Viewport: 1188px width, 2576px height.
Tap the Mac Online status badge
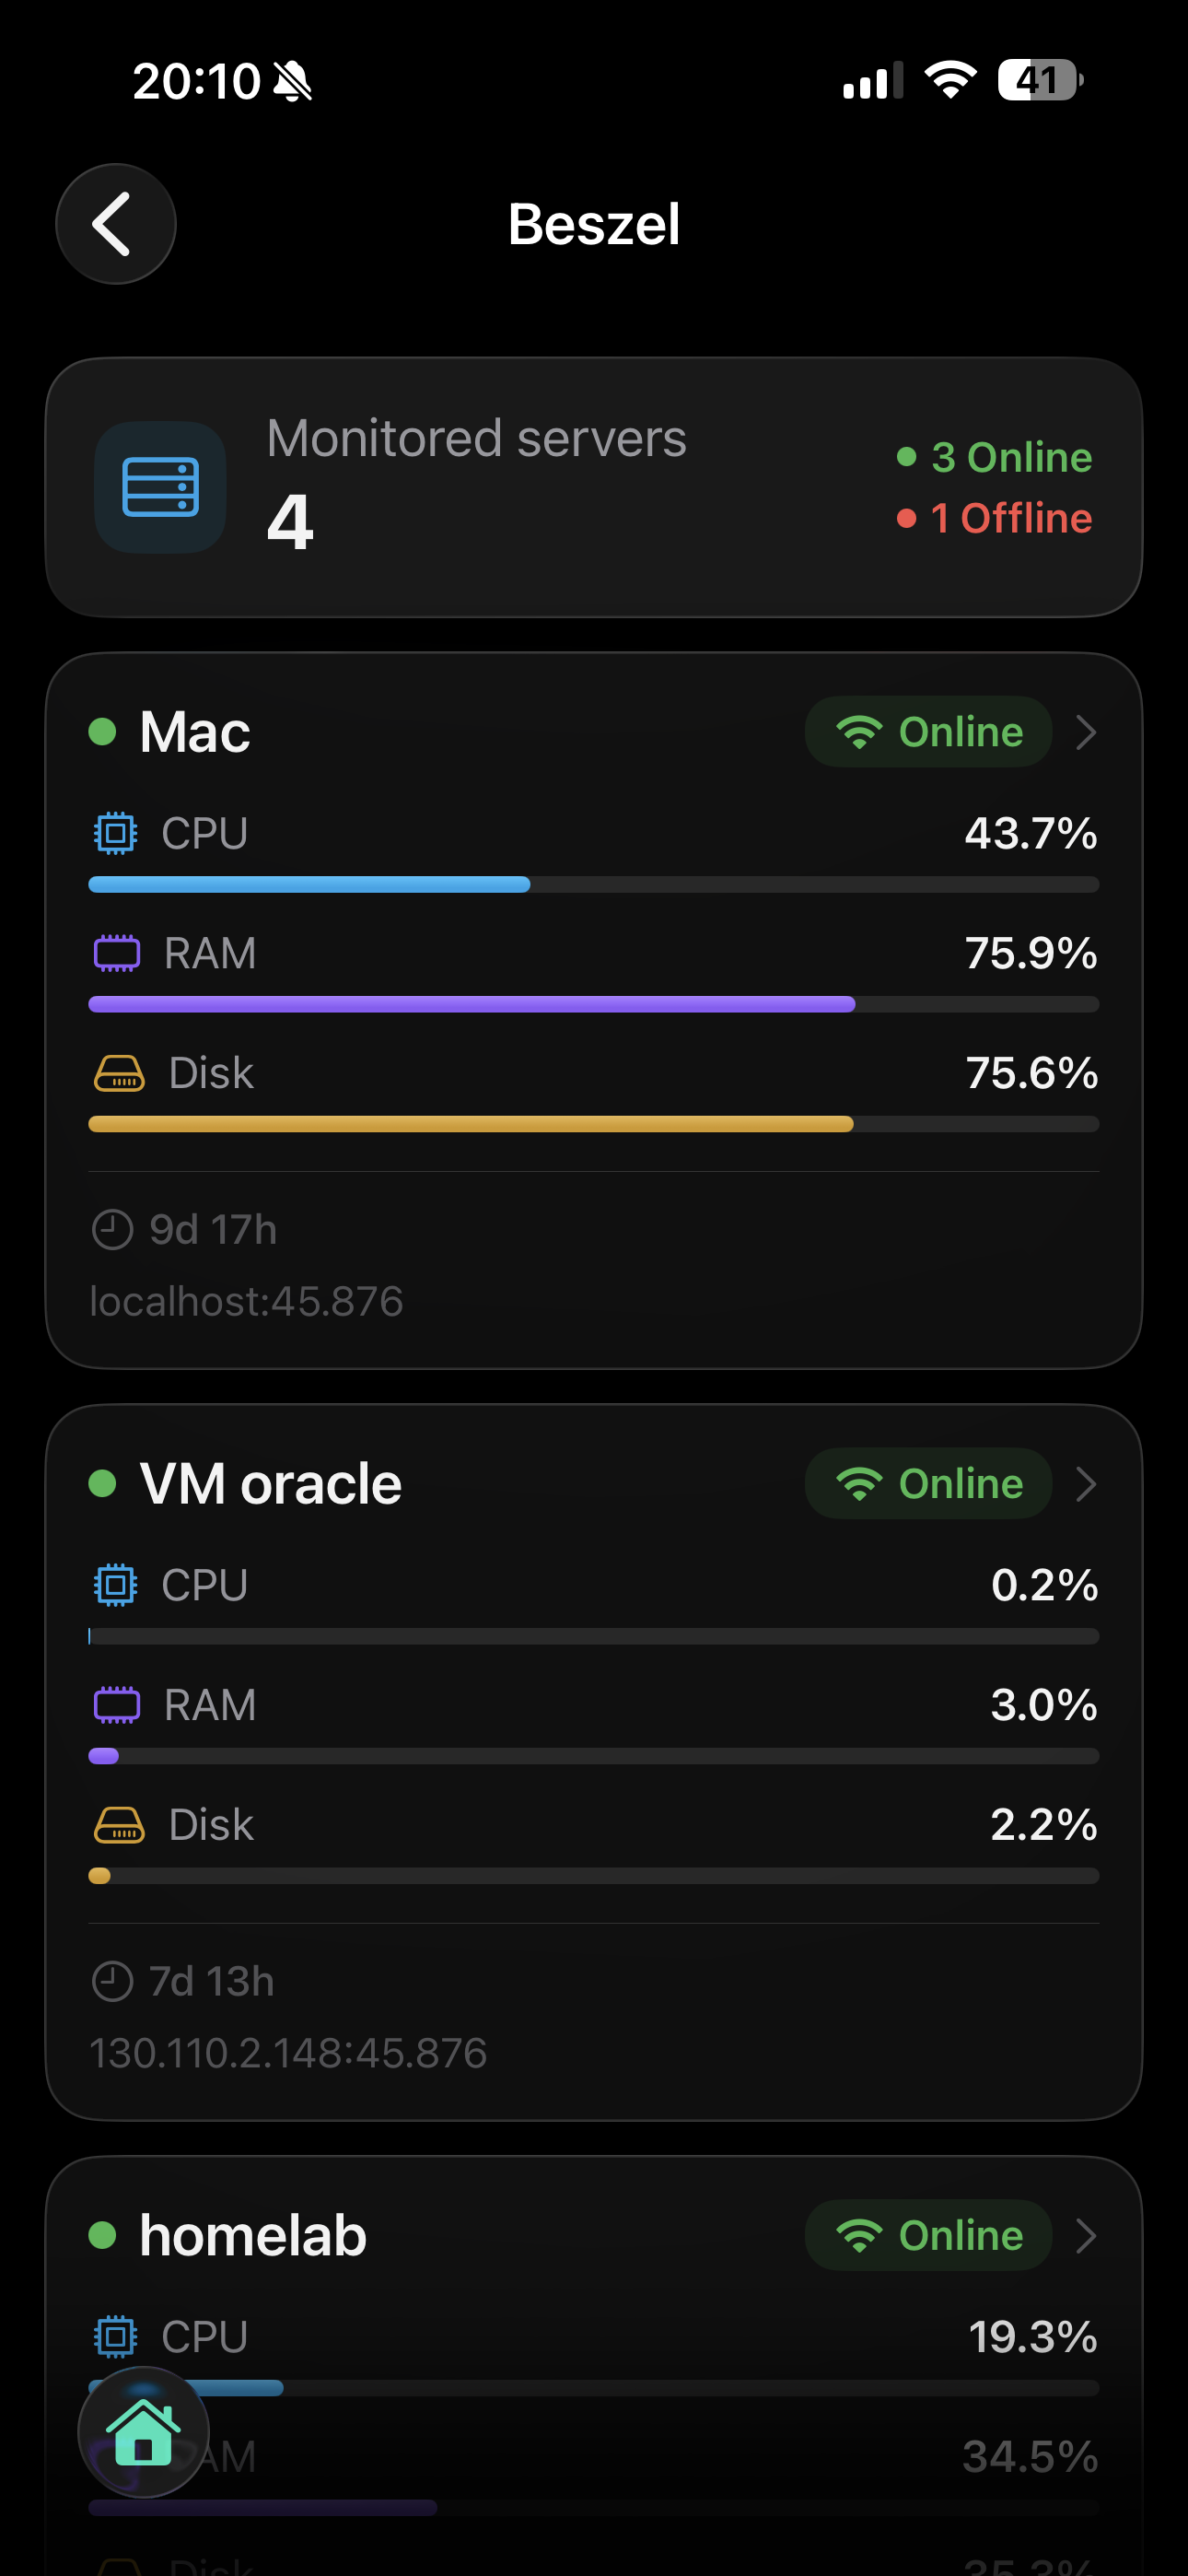click(928, 732)
